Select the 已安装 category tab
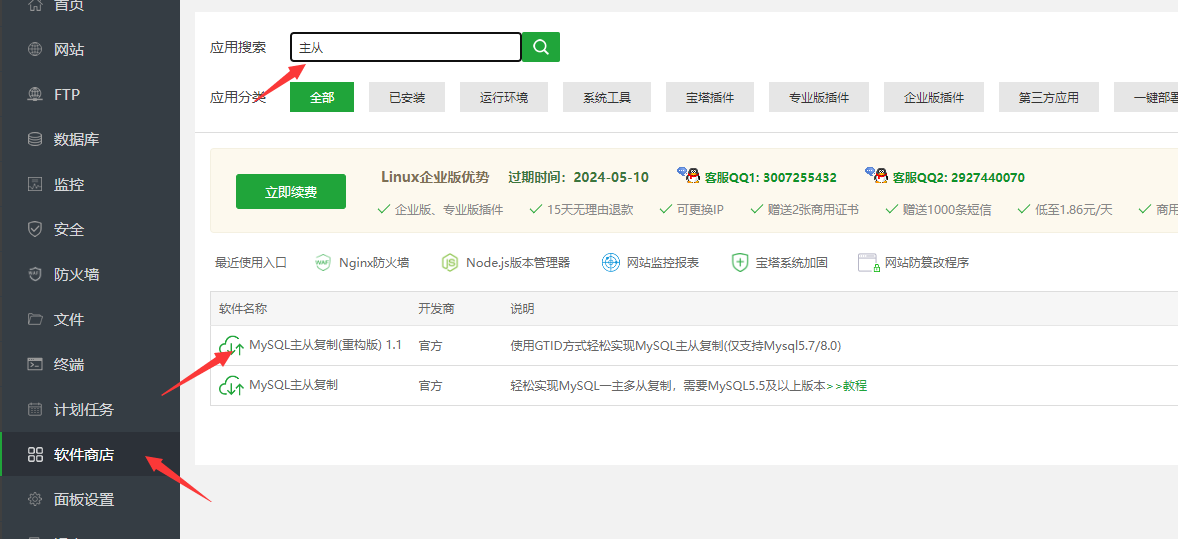This screenshot has width=1178, height=539. point(407,97)
